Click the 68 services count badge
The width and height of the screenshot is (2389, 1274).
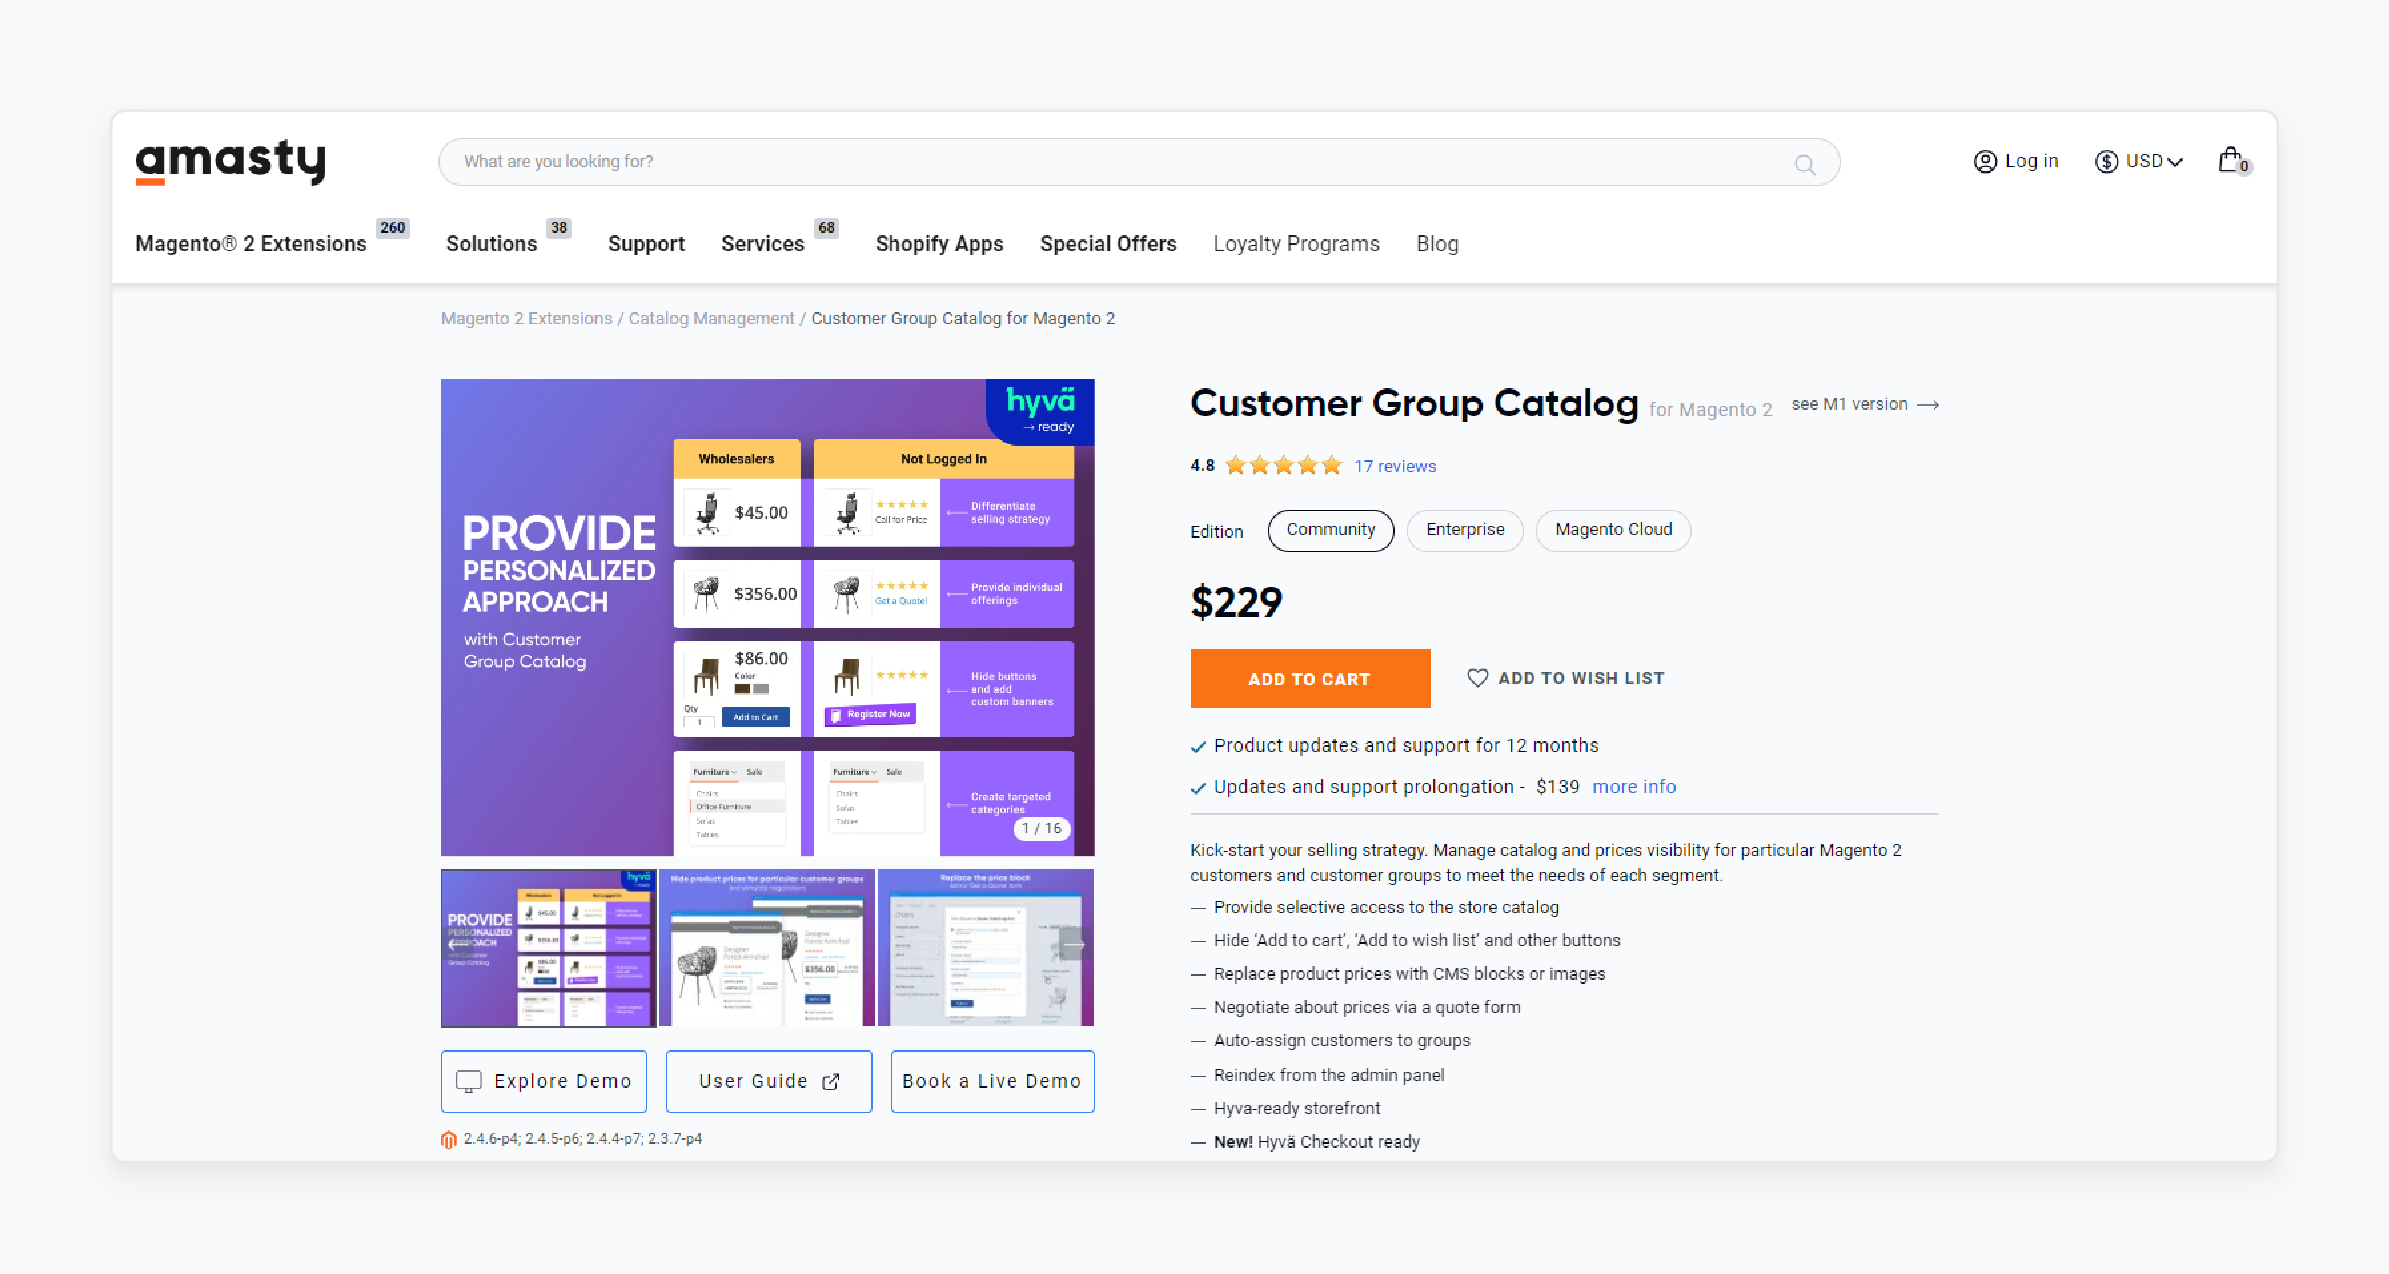click(826, 228)
